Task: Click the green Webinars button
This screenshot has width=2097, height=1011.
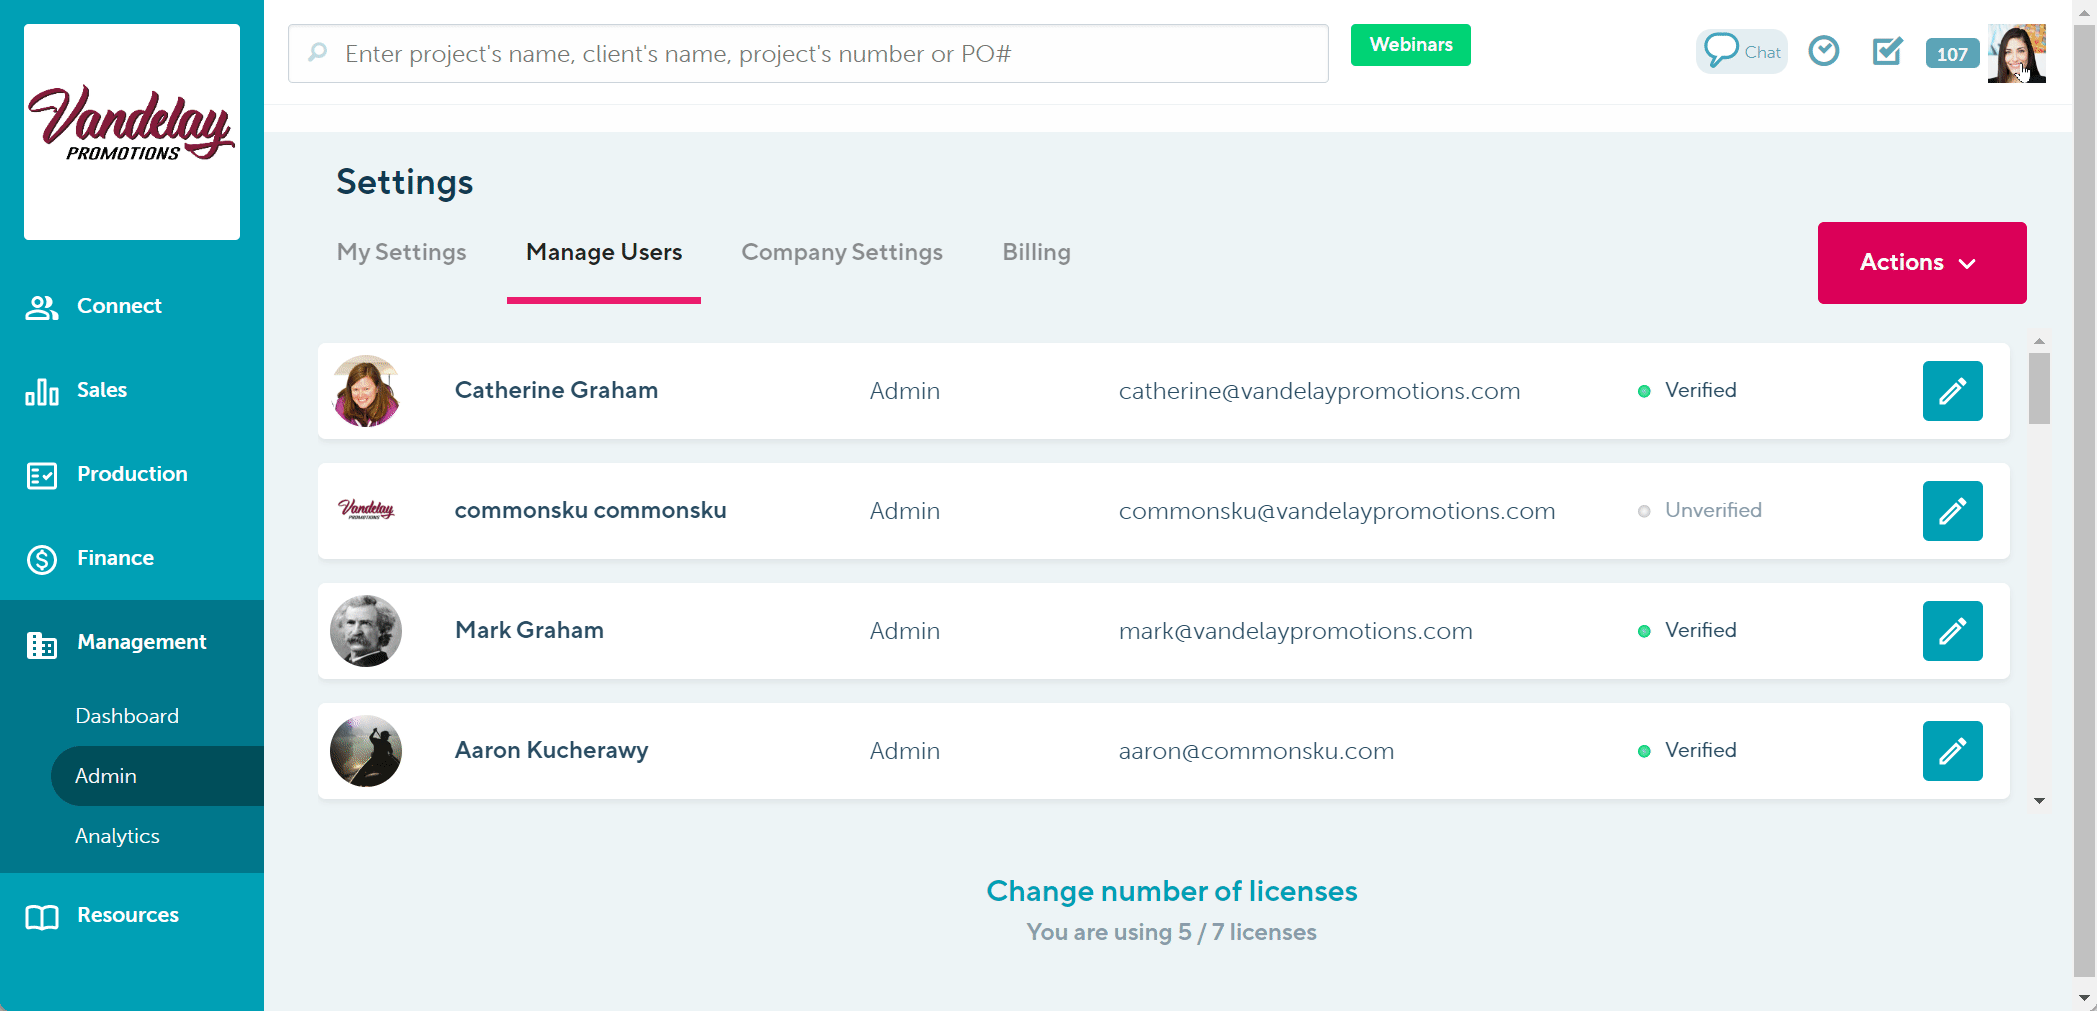Action: (1410, 45)
